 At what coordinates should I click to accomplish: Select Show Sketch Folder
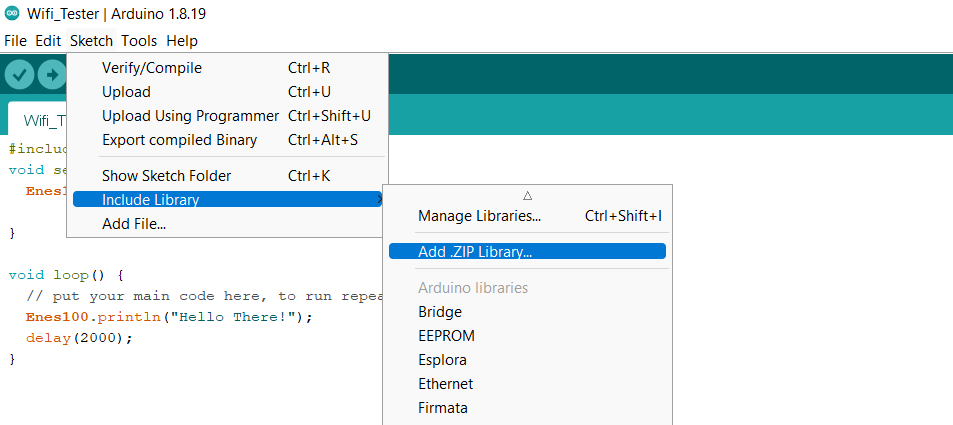227,176
